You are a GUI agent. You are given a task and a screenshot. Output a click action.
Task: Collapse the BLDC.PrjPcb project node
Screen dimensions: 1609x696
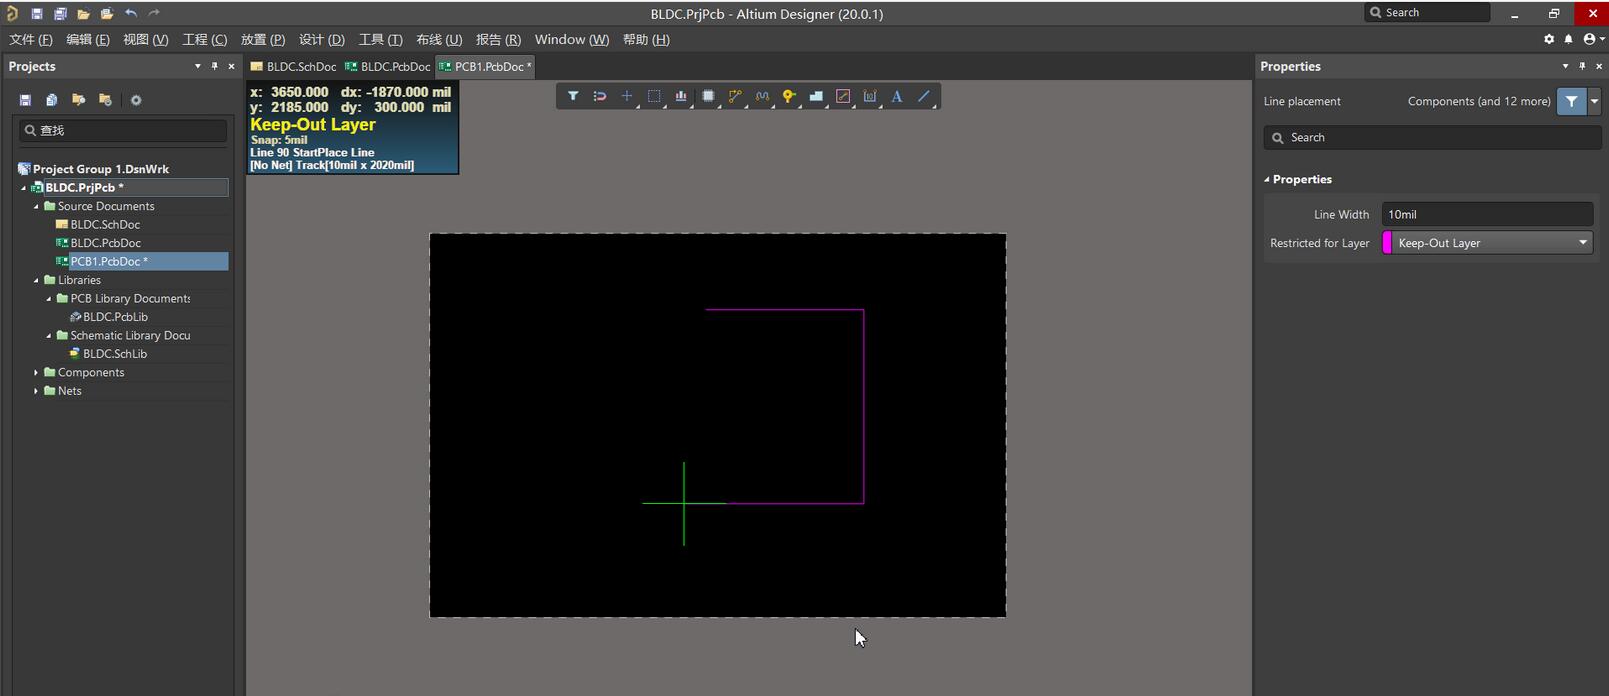tap(24, 188)
